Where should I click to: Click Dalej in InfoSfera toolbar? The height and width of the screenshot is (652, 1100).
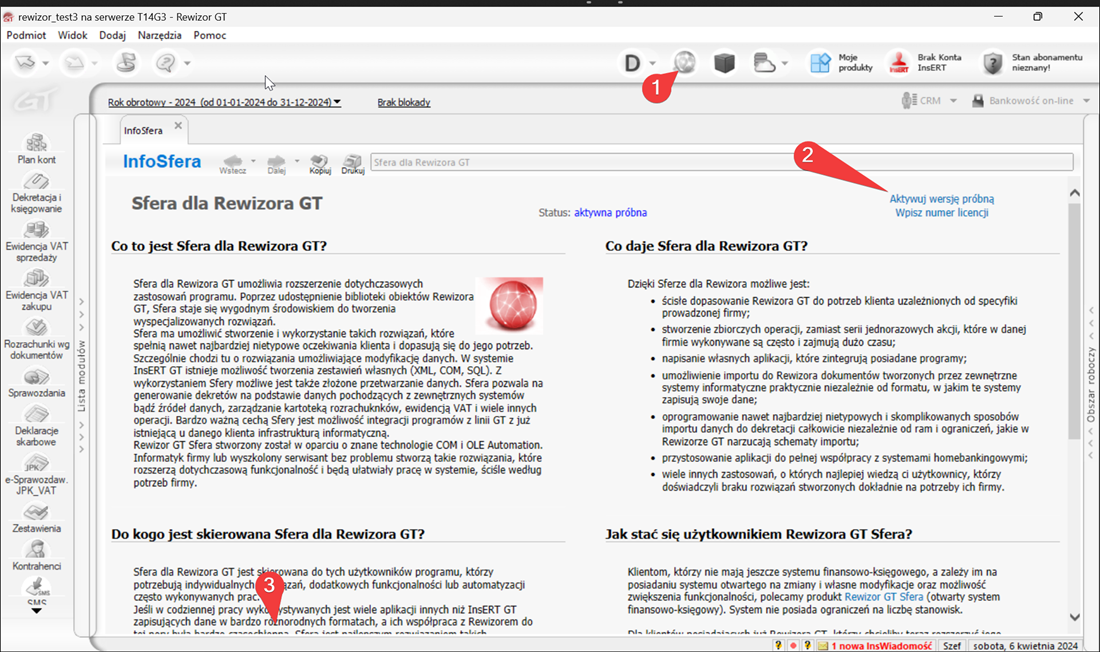coord(276,164)
